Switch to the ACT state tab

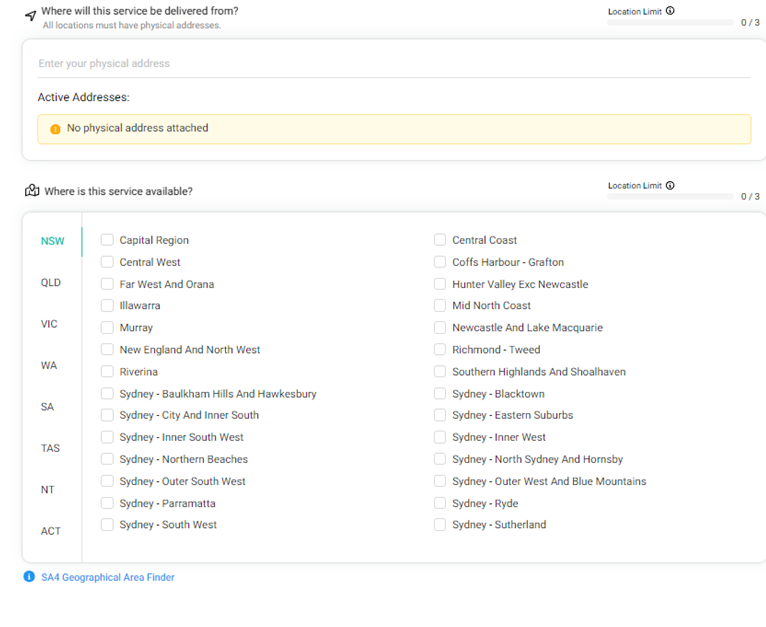(51, 531)
